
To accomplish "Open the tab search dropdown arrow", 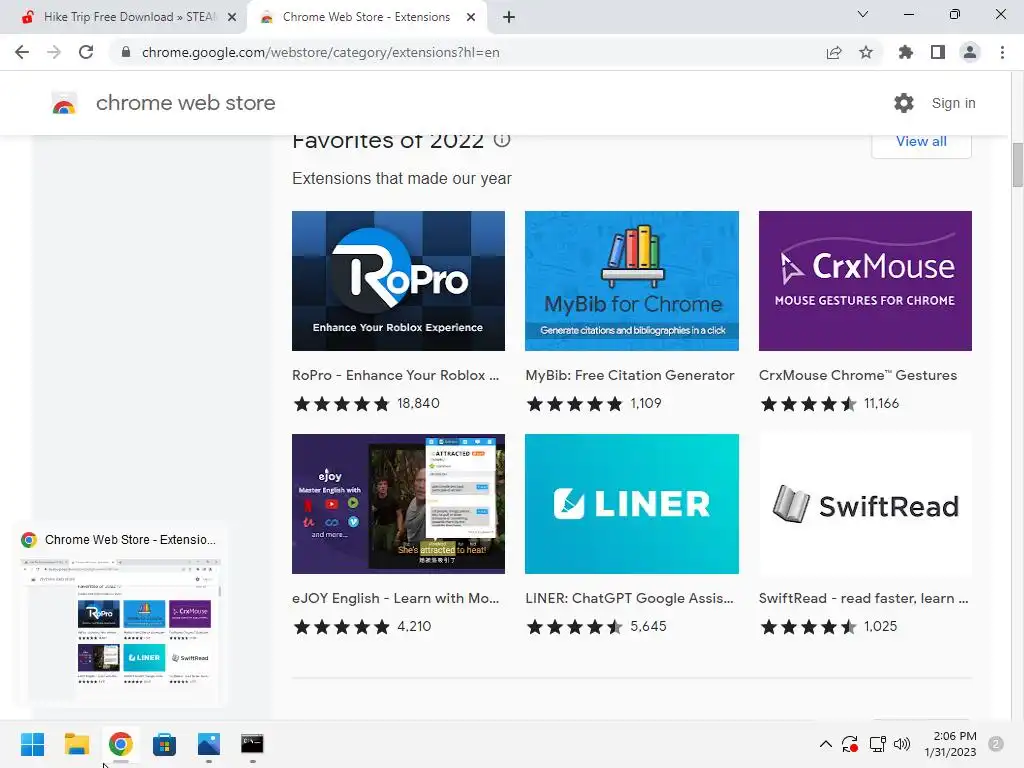I will [863, 14].
